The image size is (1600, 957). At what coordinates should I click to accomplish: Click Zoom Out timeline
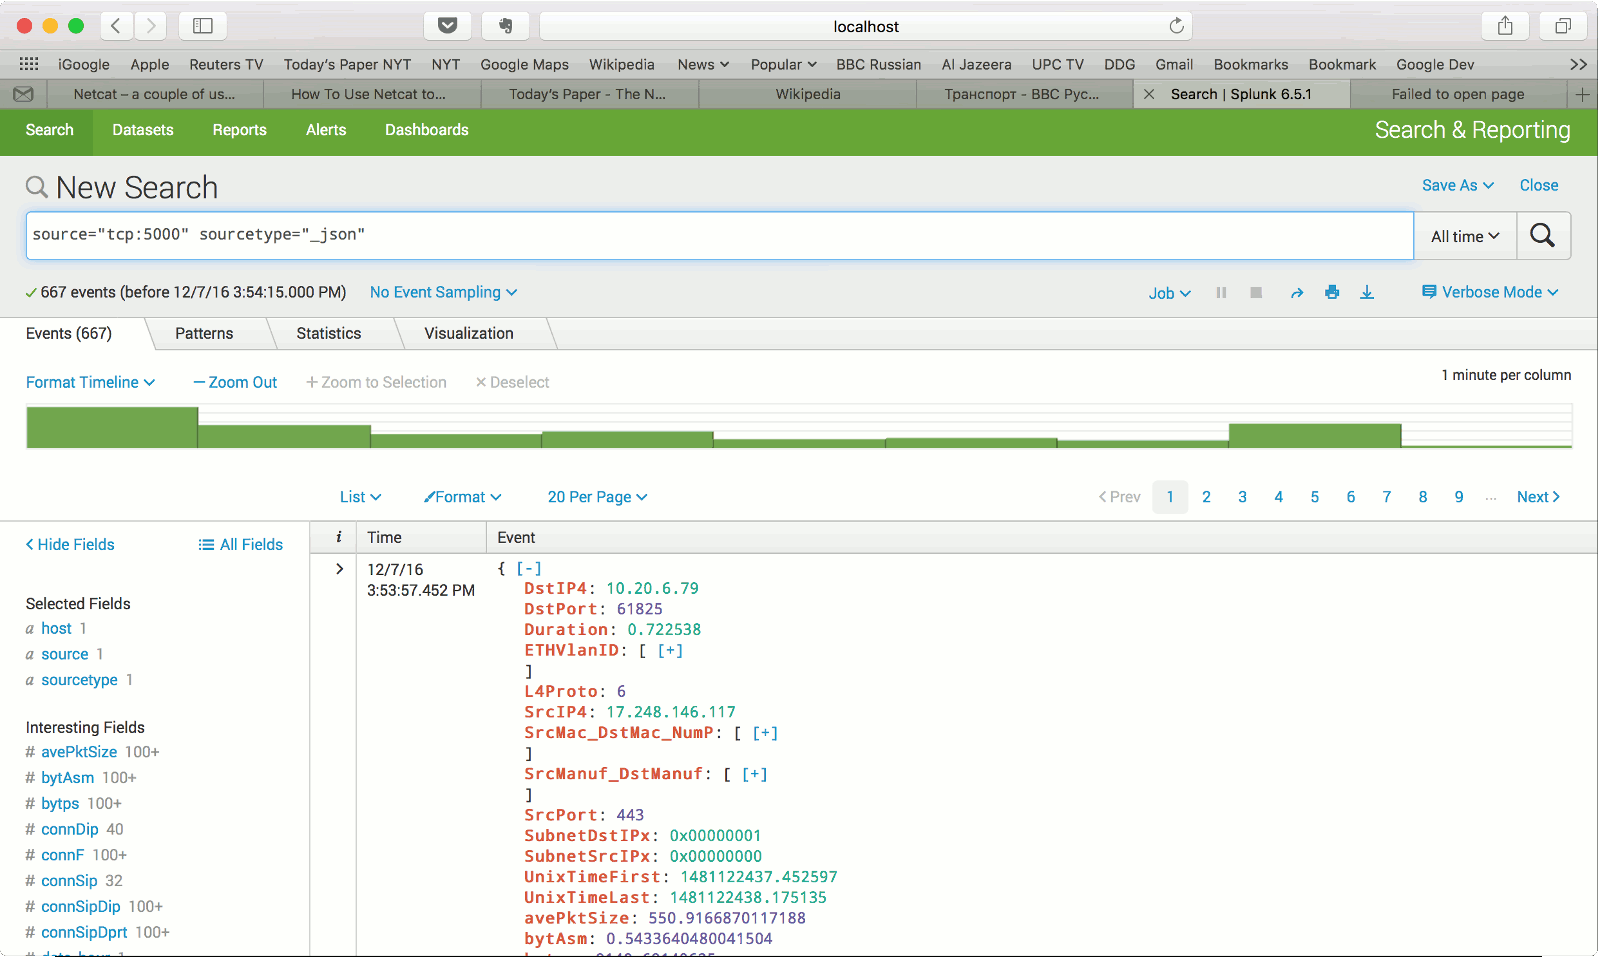(x=235, y=382)
